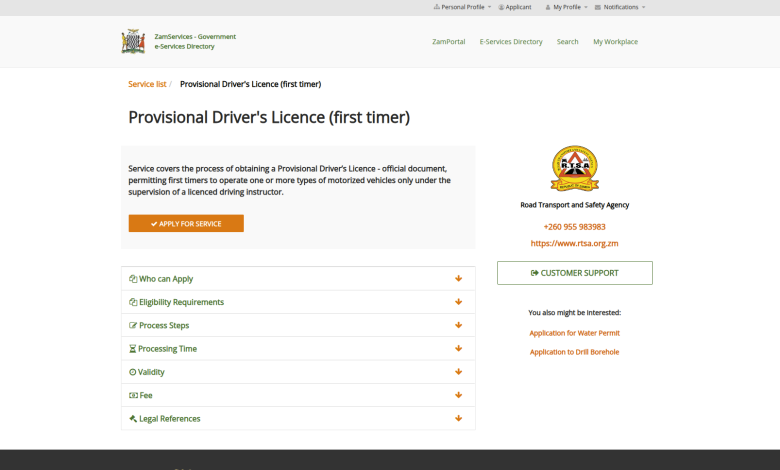Open the Notifications dropdown
780x470 pixels.
[x=620, y=7]
